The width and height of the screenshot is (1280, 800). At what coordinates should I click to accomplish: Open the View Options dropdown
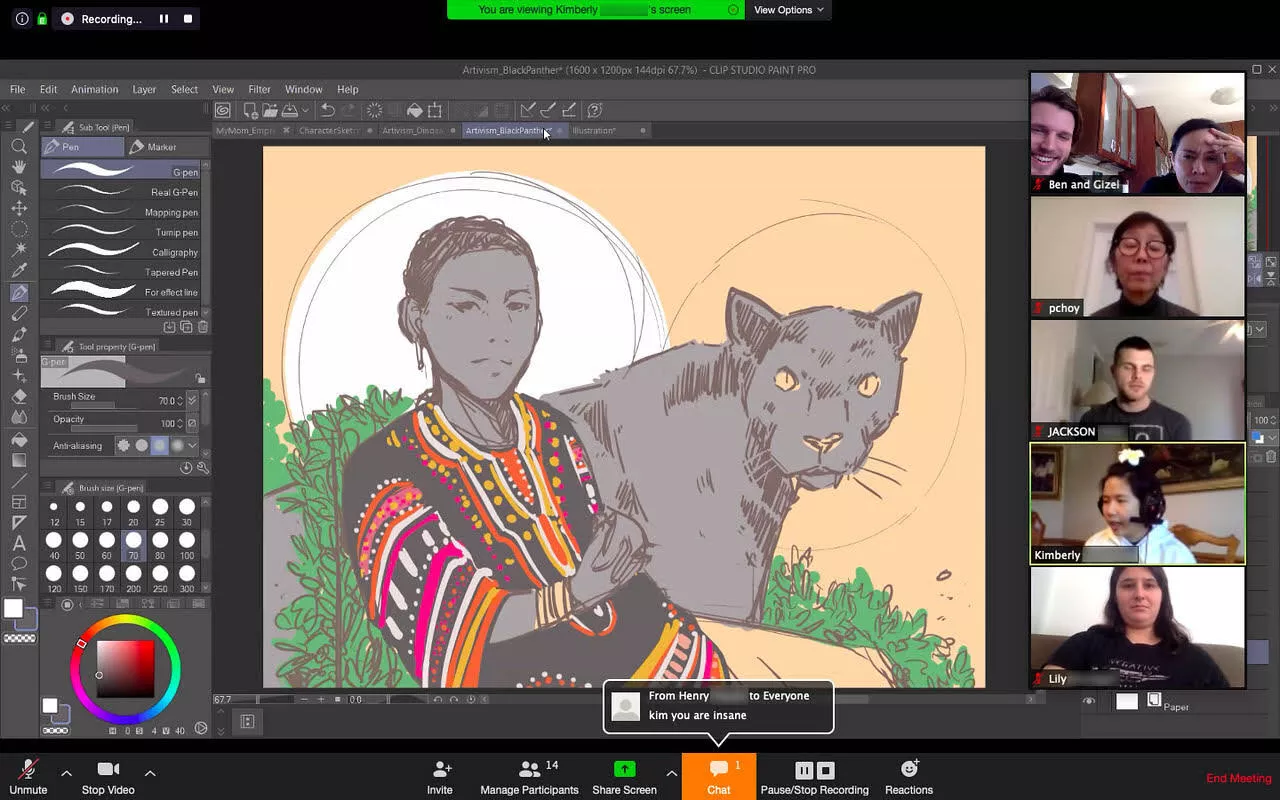(x=788, y=10)
